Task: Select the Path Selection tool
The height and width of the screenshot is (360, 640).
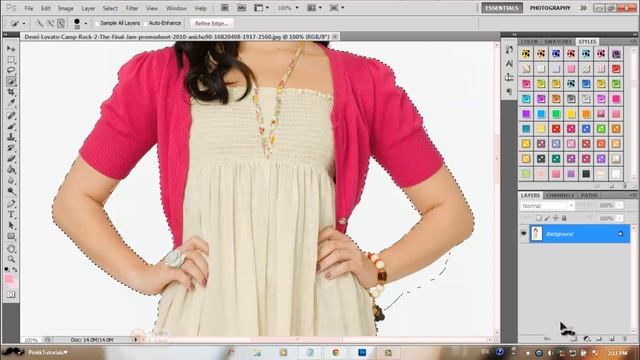Action: [x=11, y=225]
